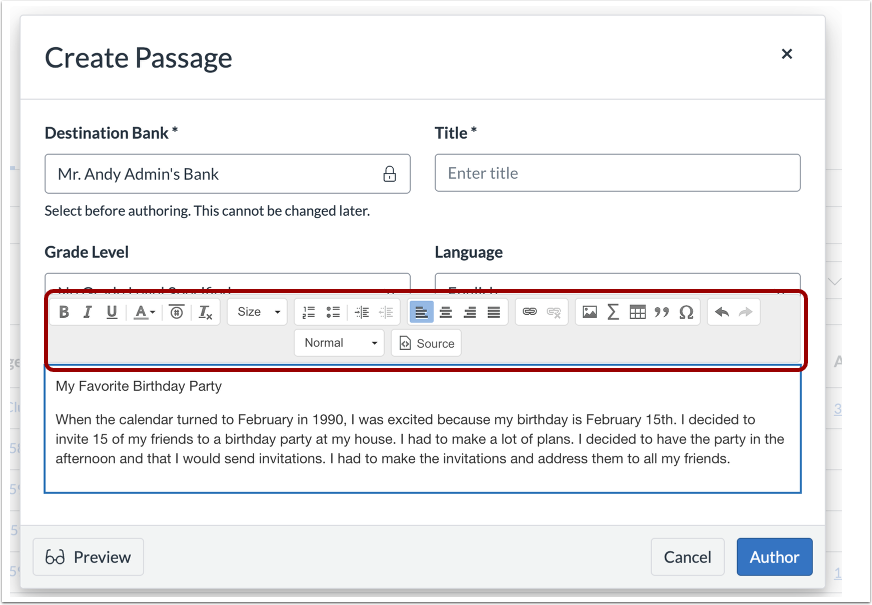Open the font color swatch
This screenshot has height=605, width=872.
(141, 311)
